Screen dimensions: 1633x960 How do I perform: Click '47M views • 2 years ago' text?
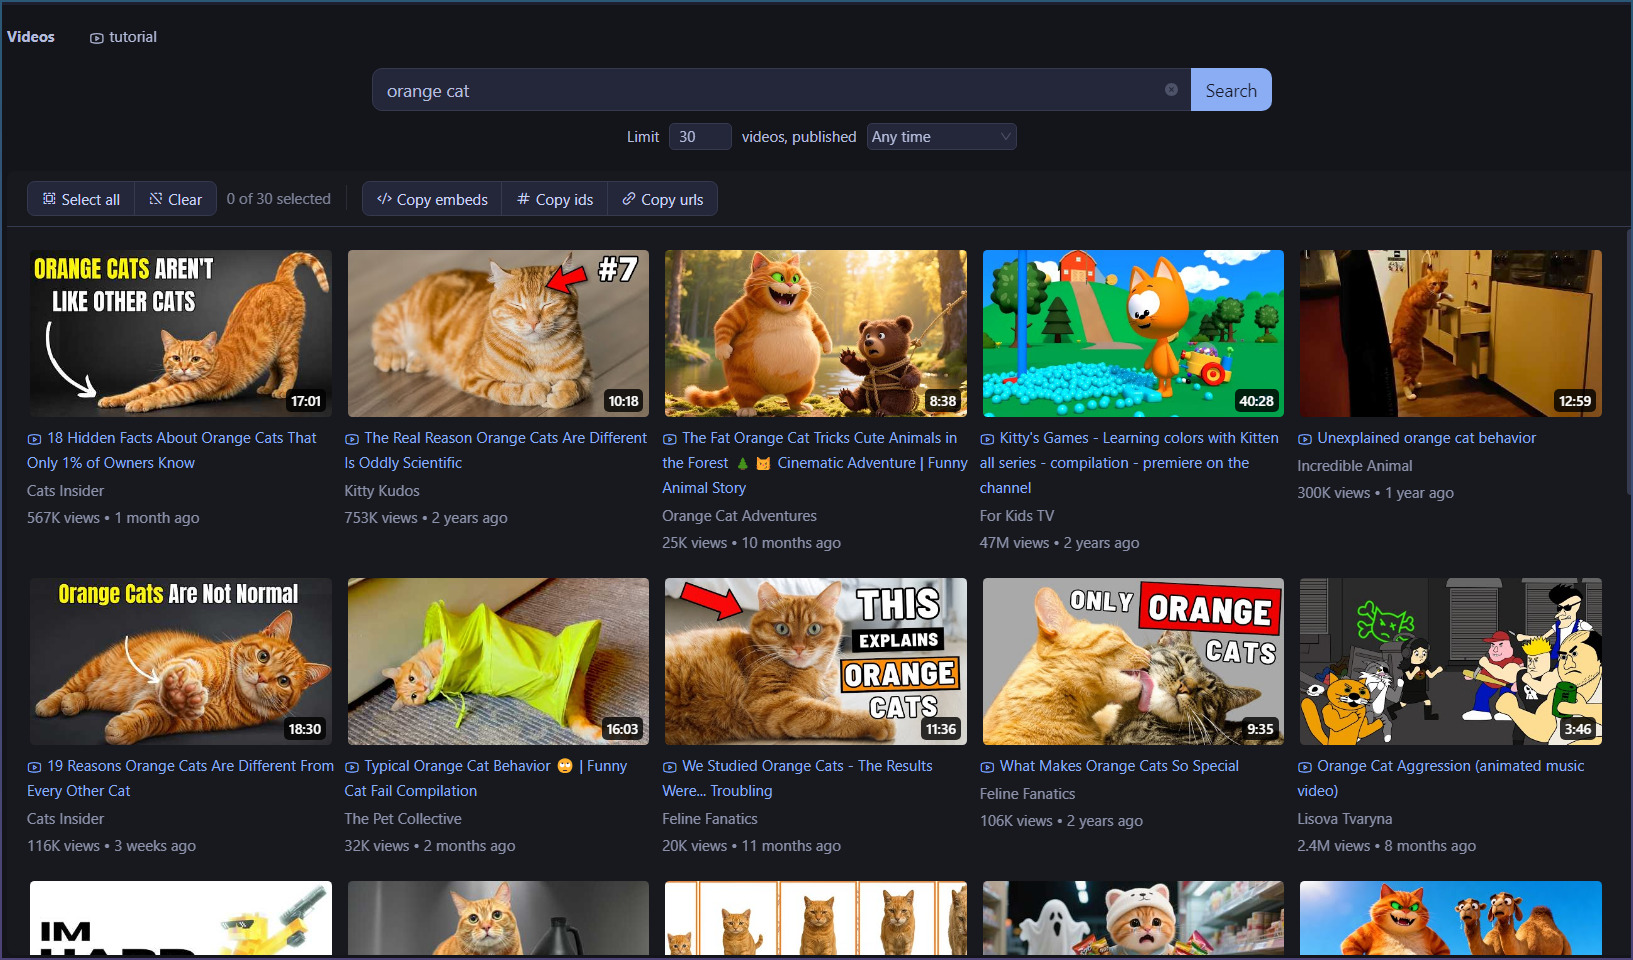(x=1059, y=543)
